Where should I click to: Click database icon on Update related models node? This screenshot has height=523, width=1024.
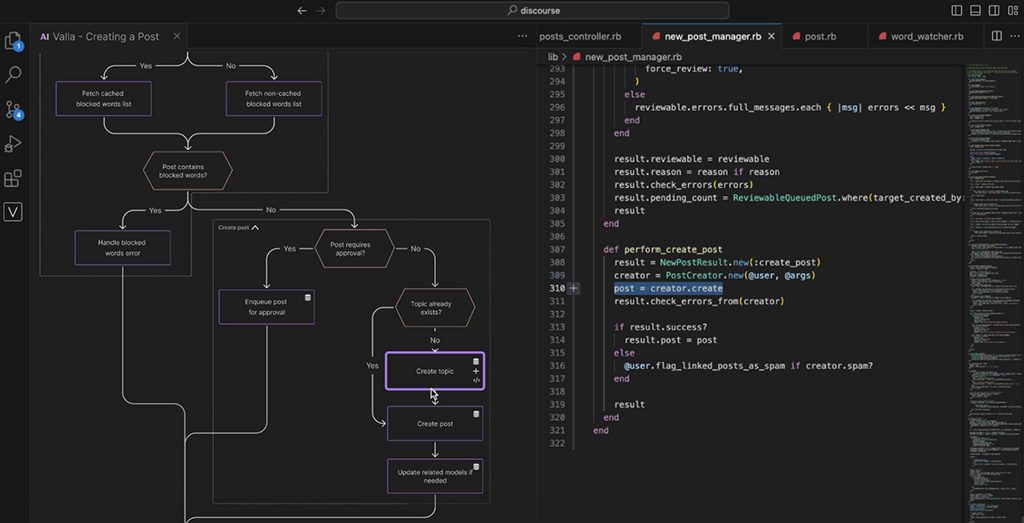476,467
